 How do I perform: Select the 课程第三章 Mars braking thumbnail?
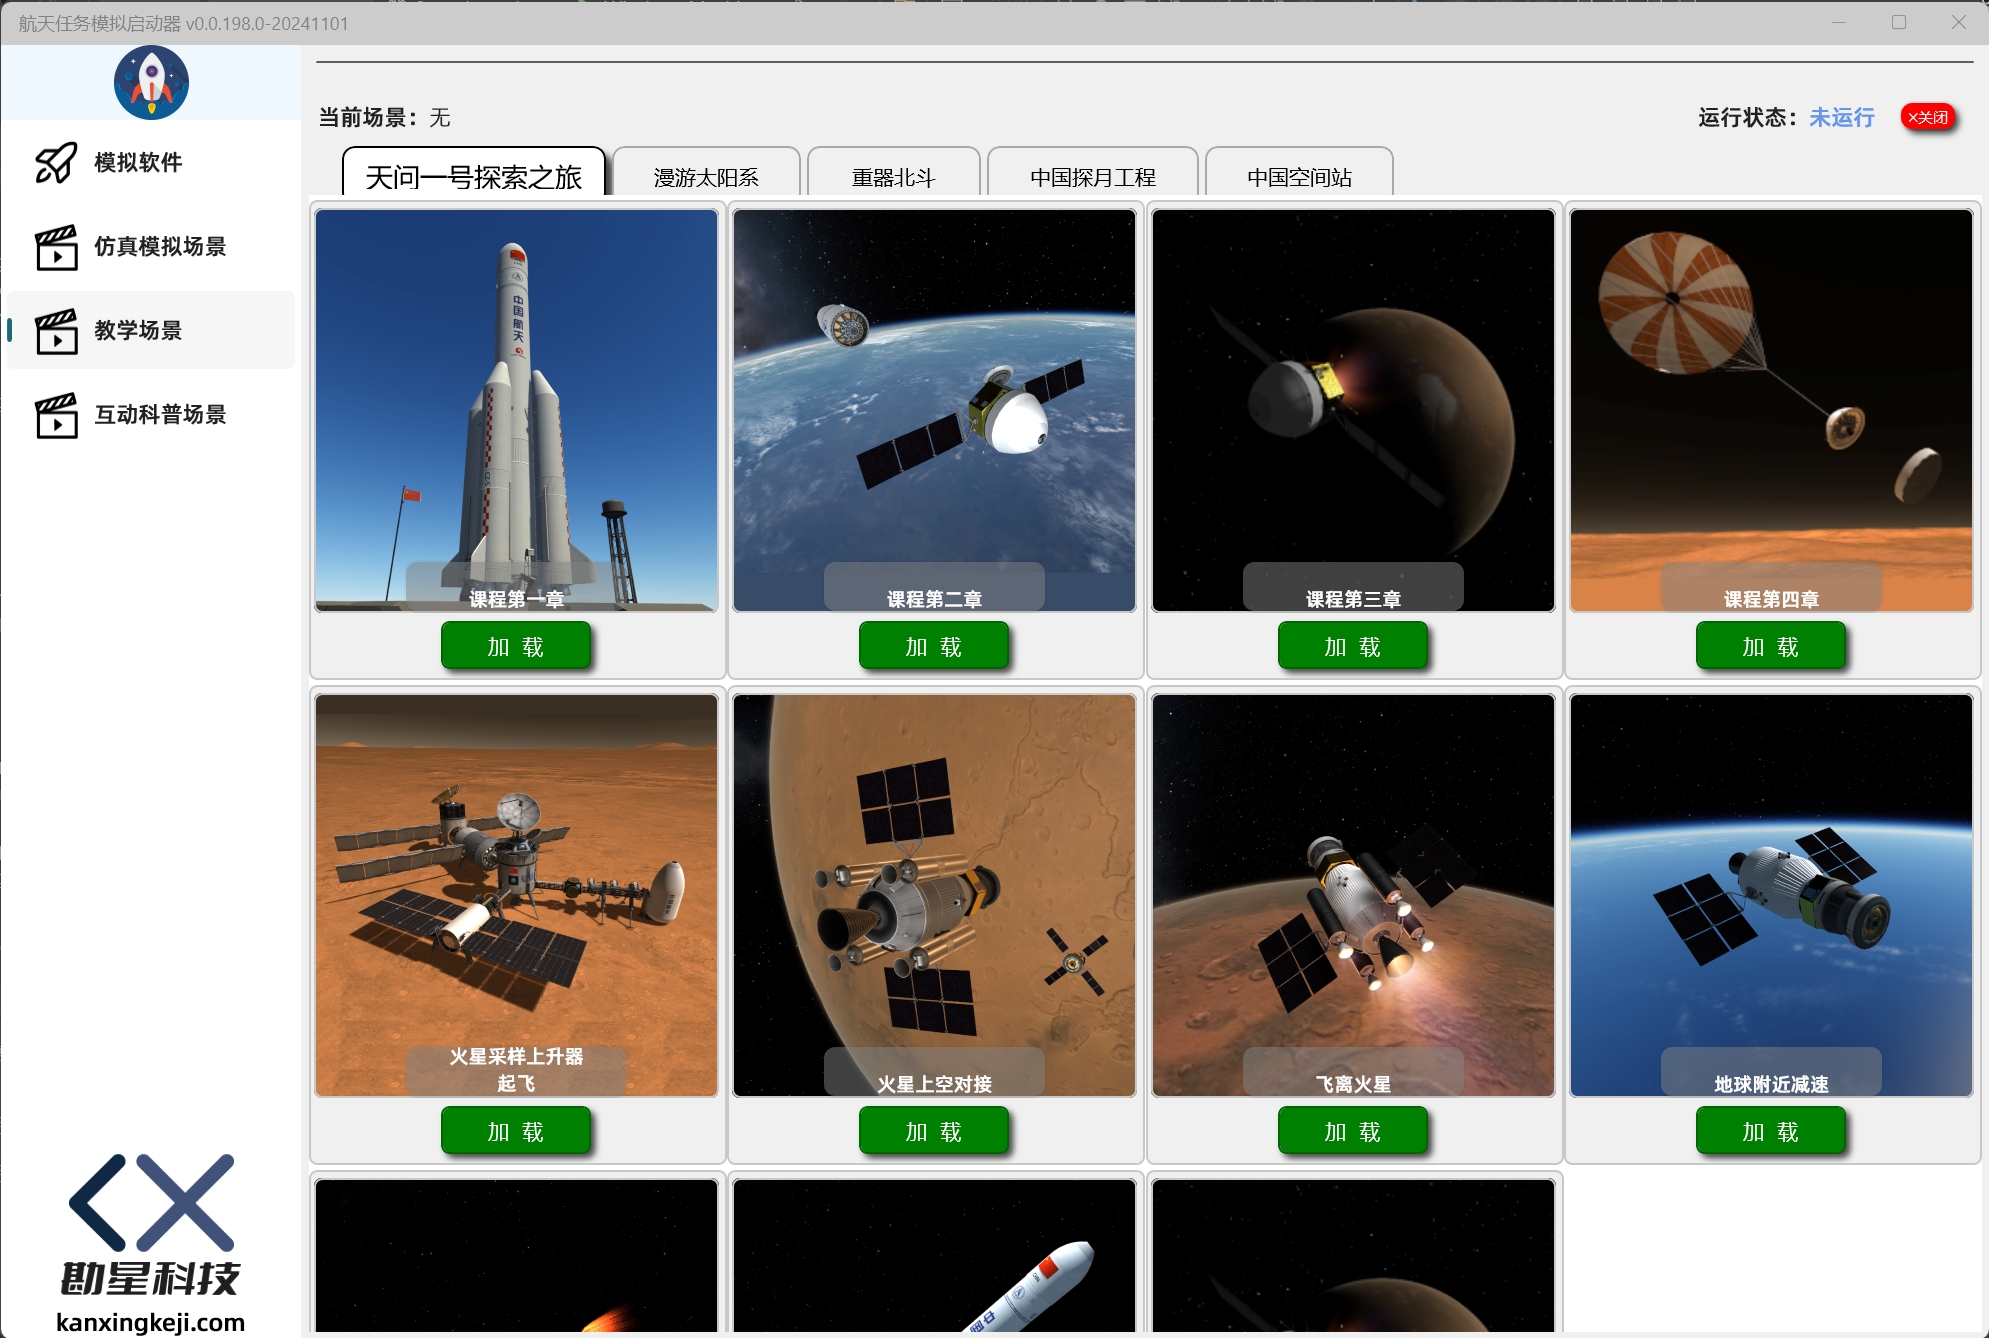pyautogui.click(x=1353, y=410)
